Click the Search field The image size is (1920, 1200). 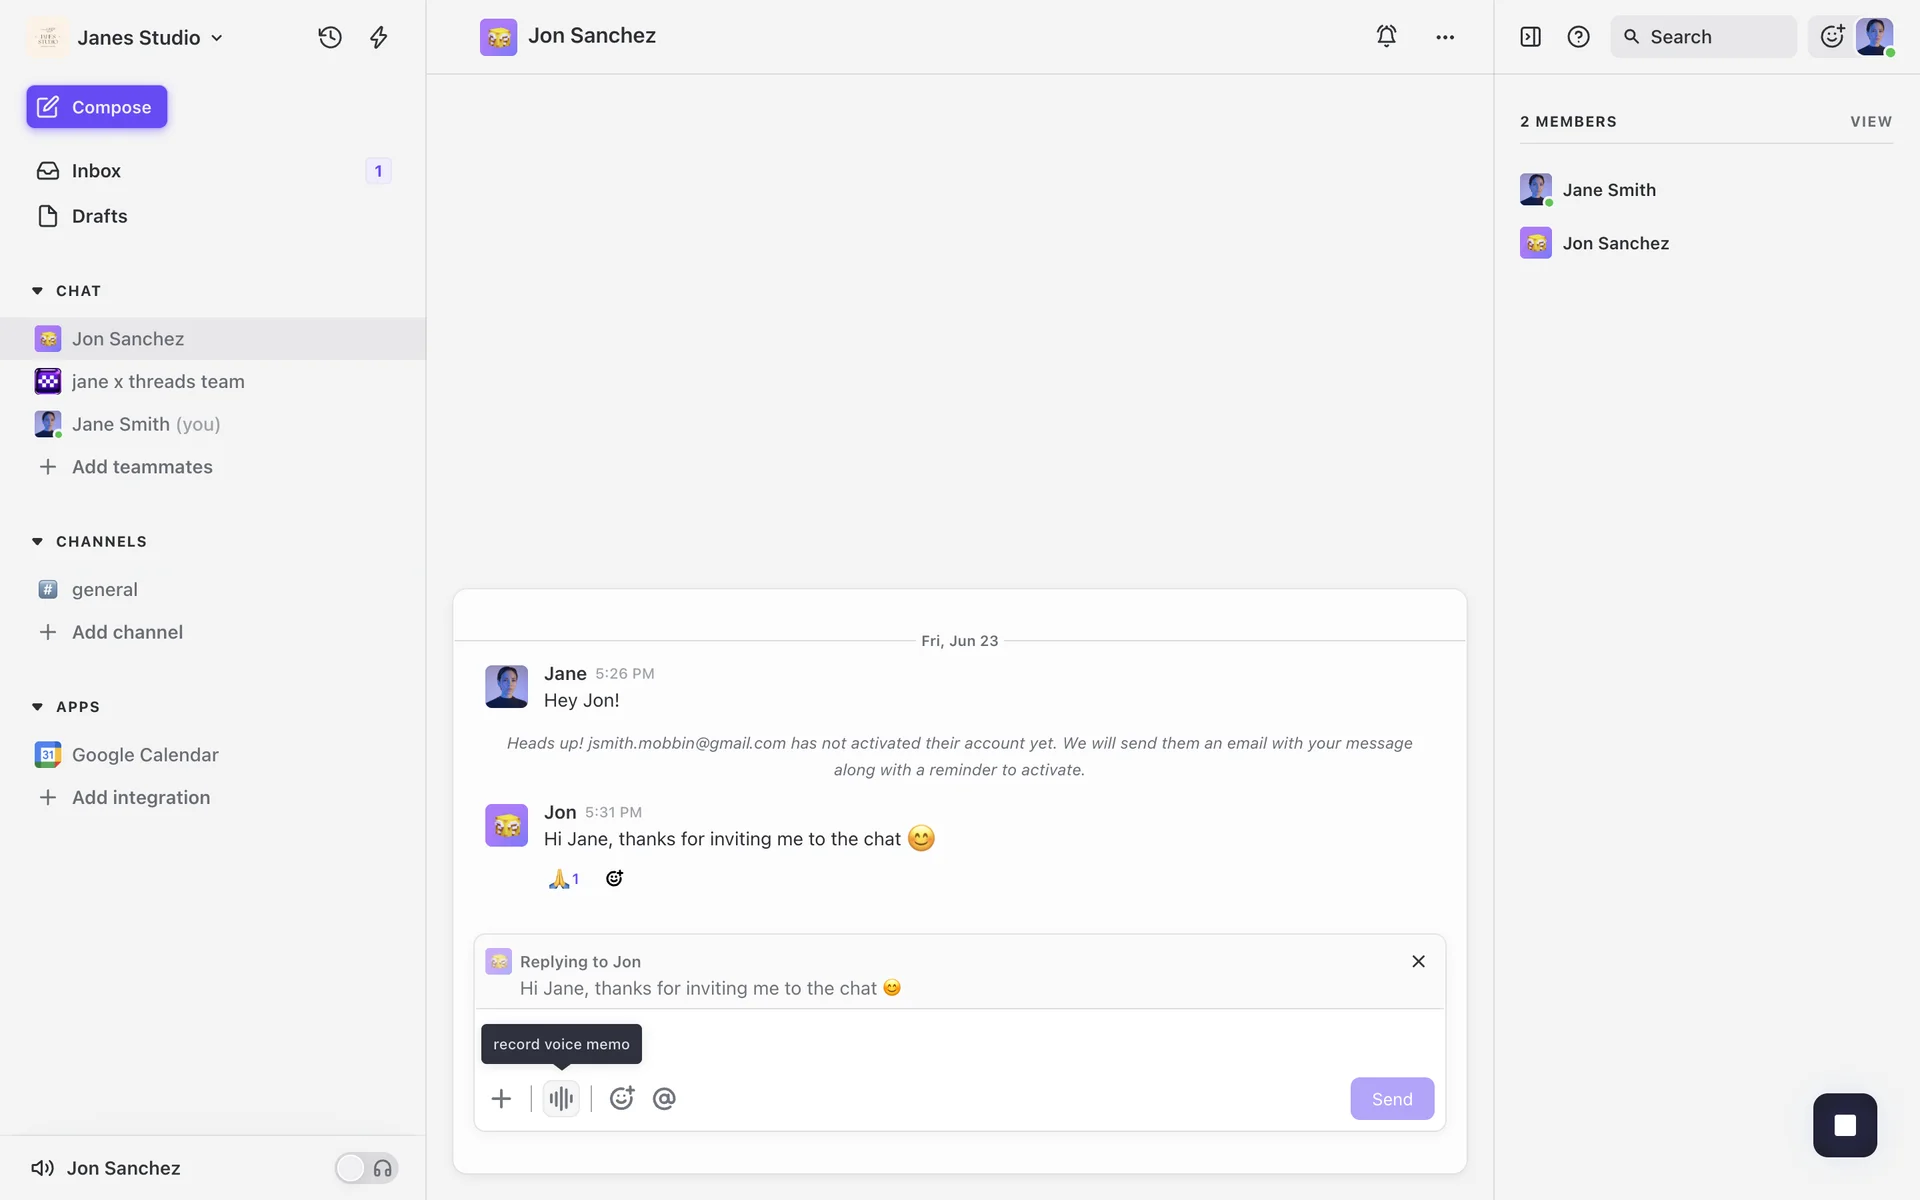pyautogui.click(x=1703, y=37)
